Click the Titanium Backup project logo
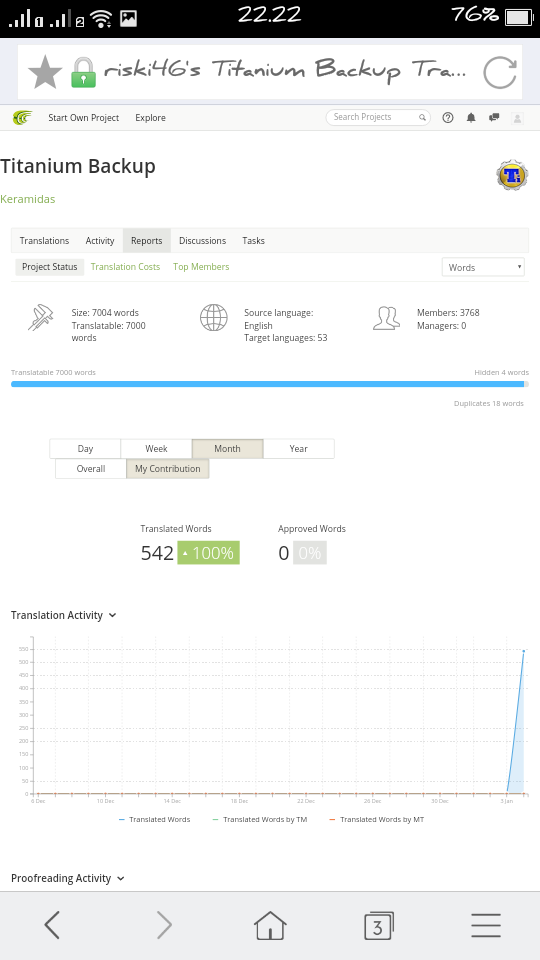This screenshot has height=960, width=540. [x=512, y=175]
